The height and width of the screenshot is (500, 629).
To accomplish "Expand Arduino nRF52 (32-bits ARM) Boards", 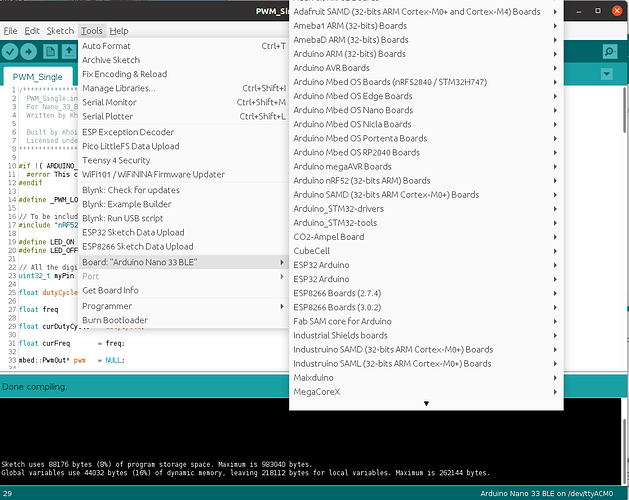I will (x=426, y=181).
